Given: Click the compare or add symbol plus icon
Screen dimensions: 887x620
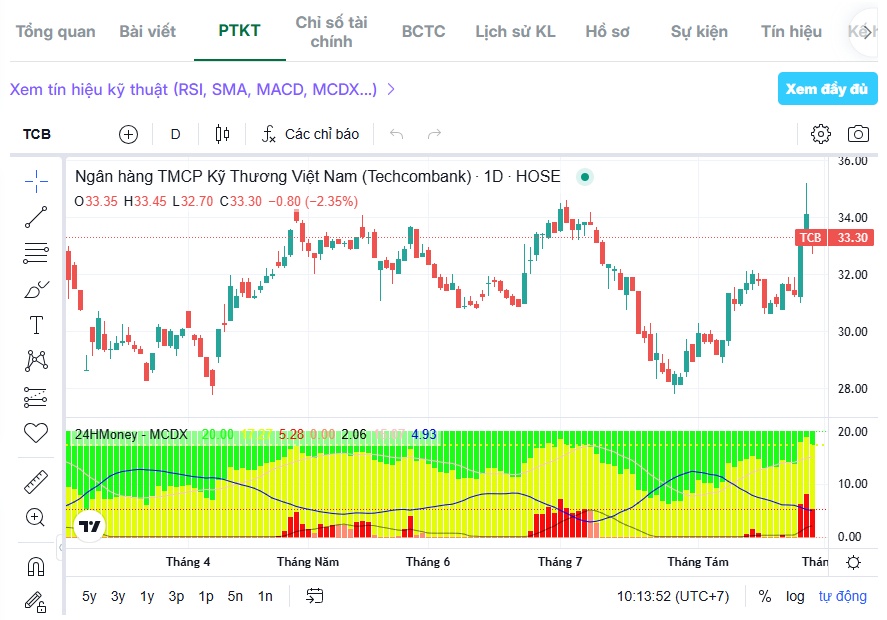Looking at the screenshot, I should [x=128, y=134].
